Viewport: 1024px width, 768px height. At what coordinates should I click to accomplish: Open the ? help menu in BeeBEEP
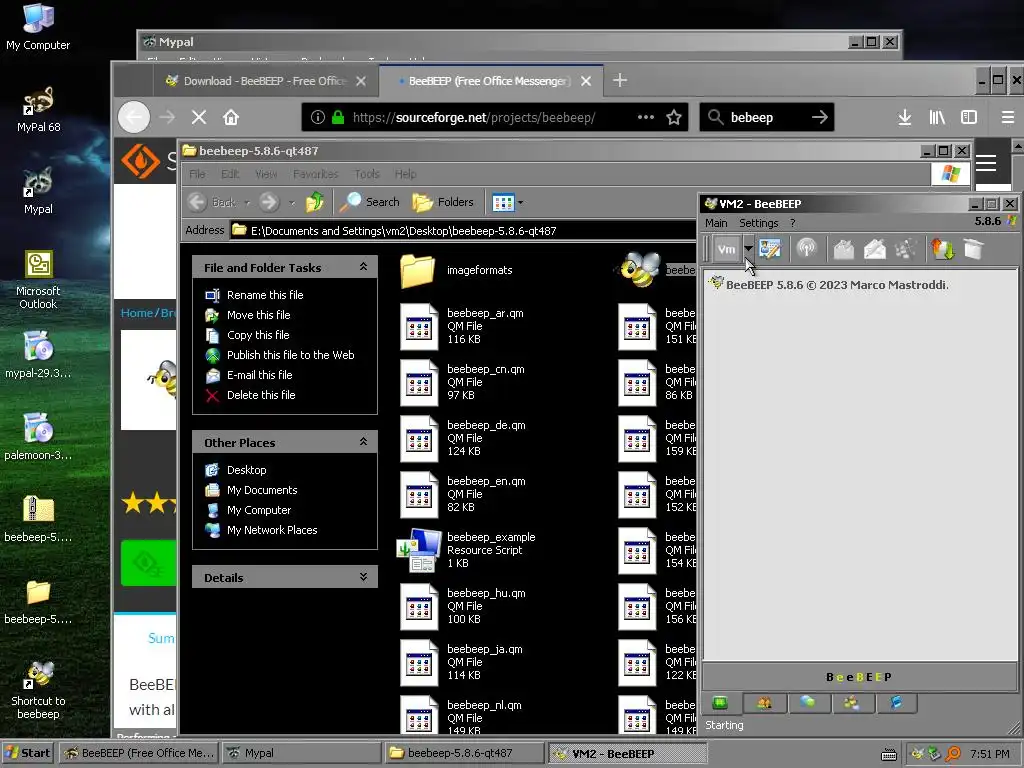tap(792, 223)
